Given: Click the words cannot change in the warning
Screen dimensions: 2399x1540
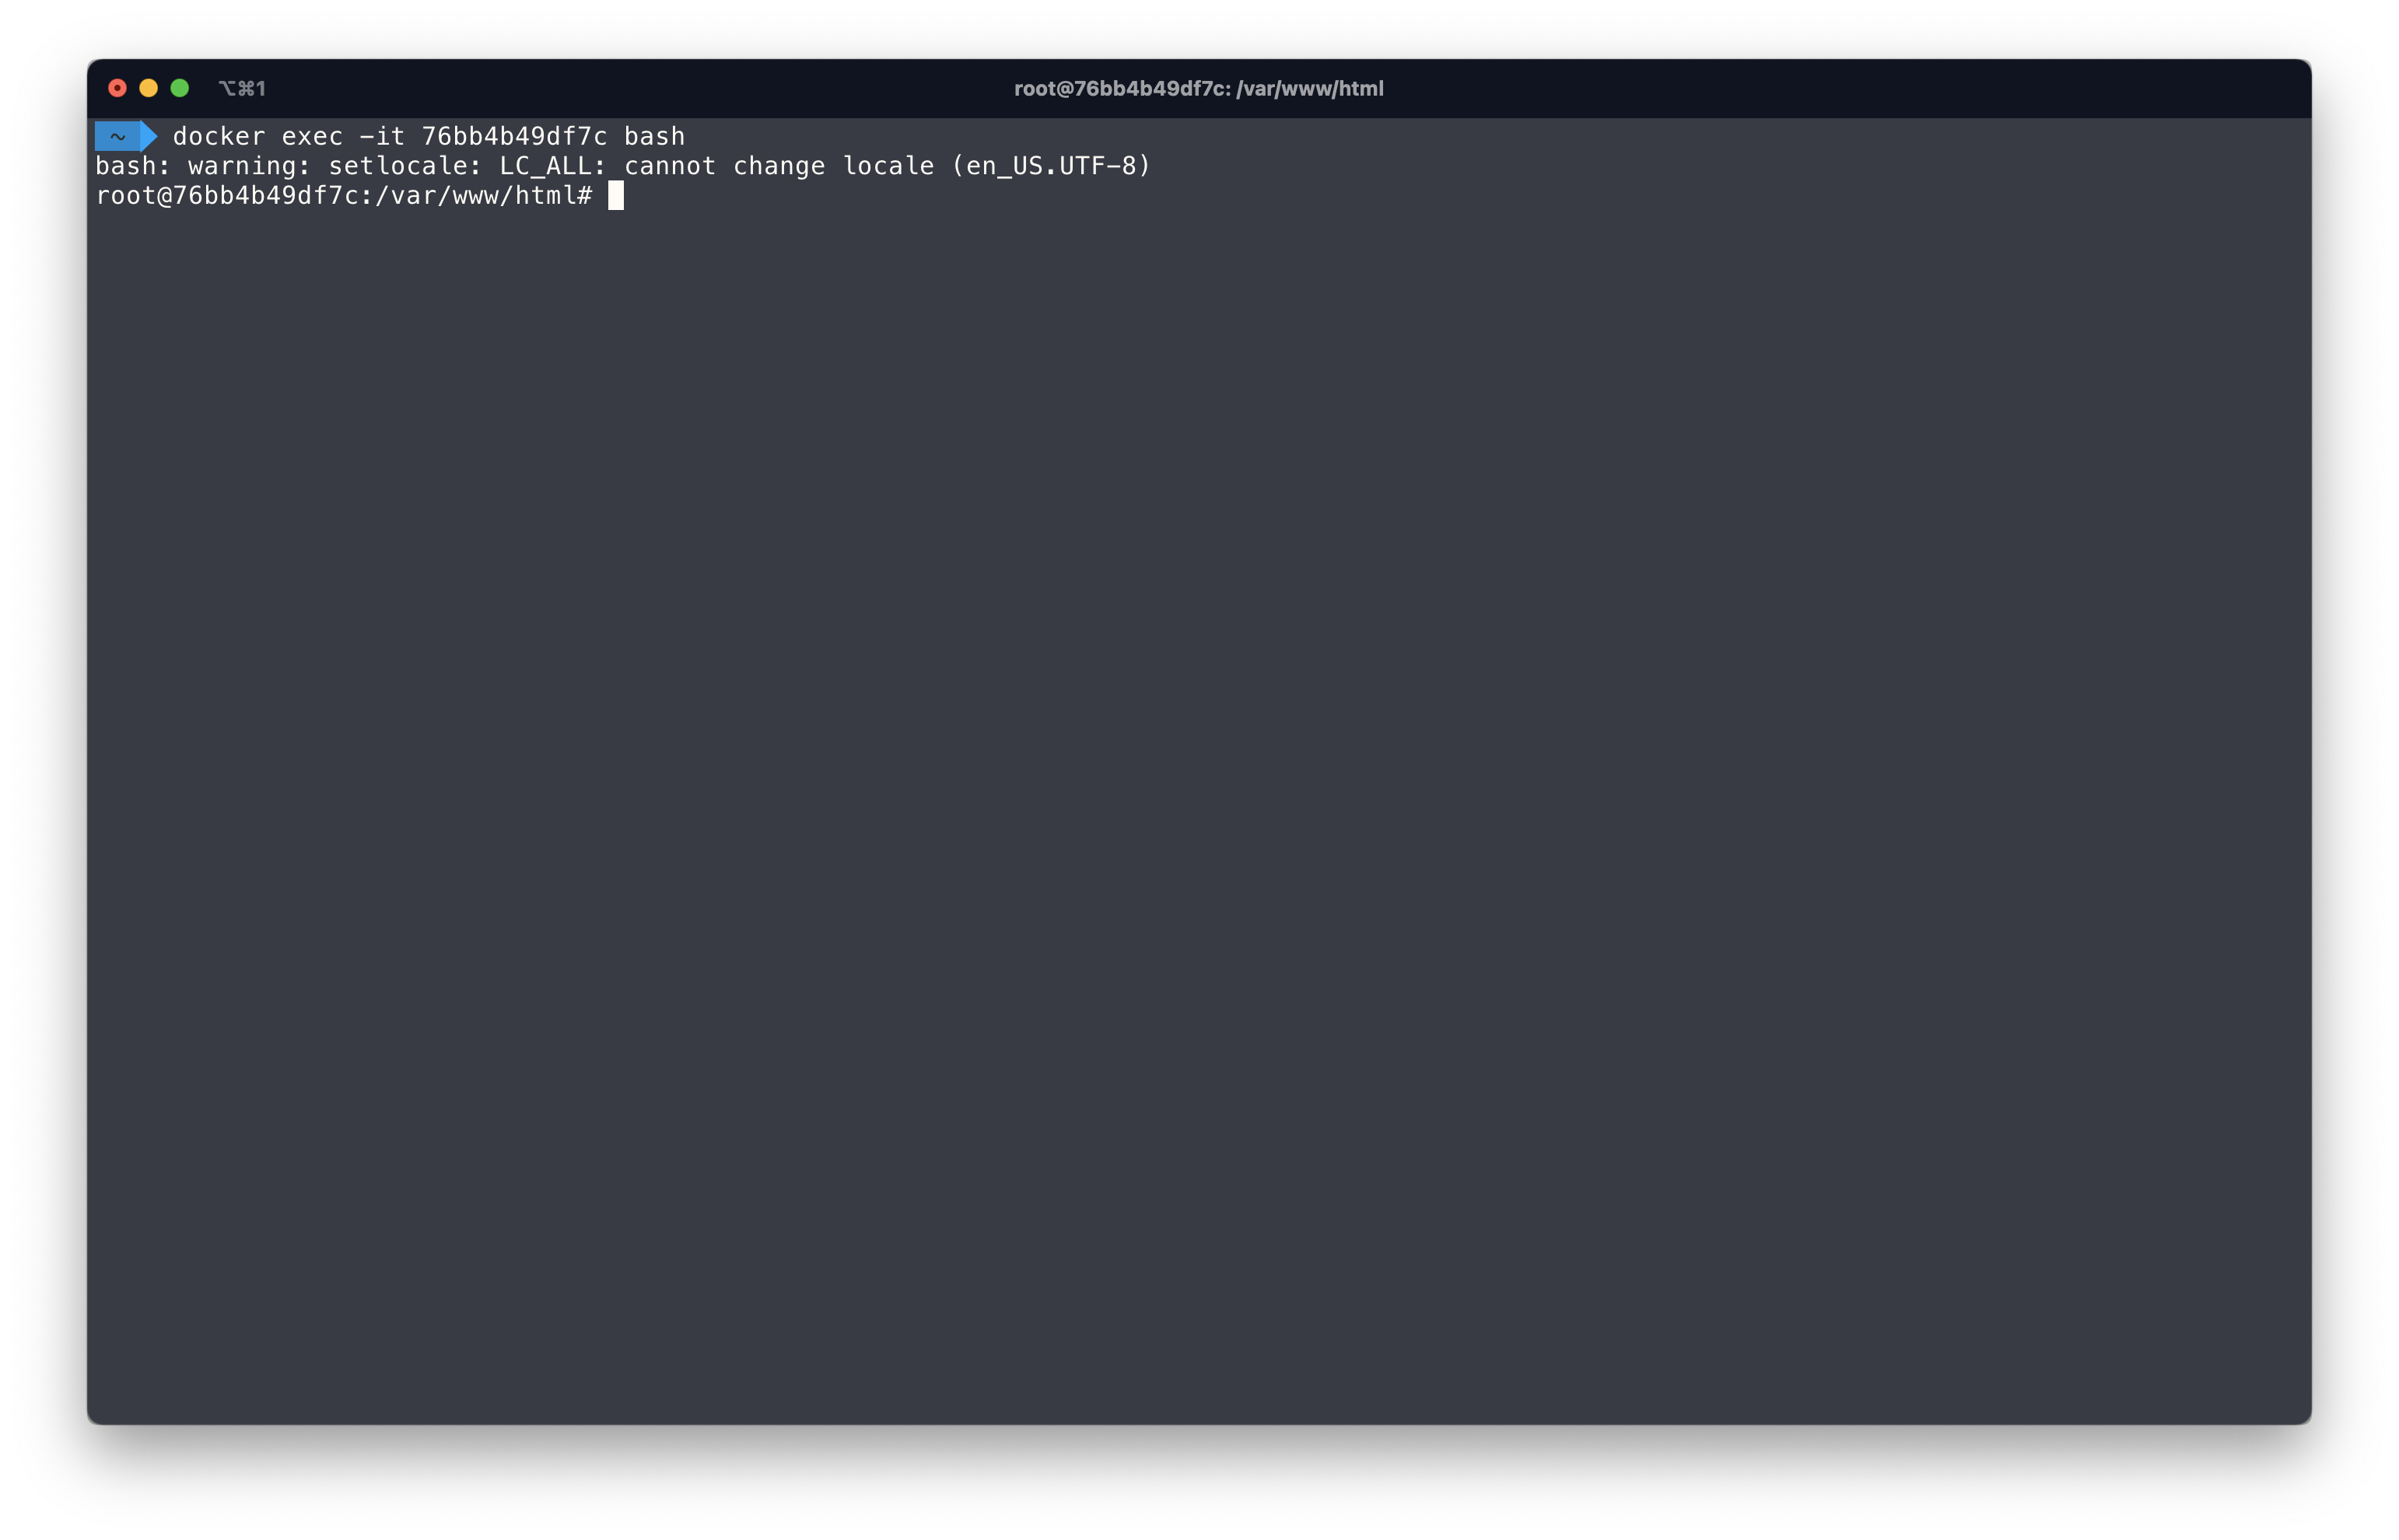Looking at the screenshot, I should click(x=724, y=166).
